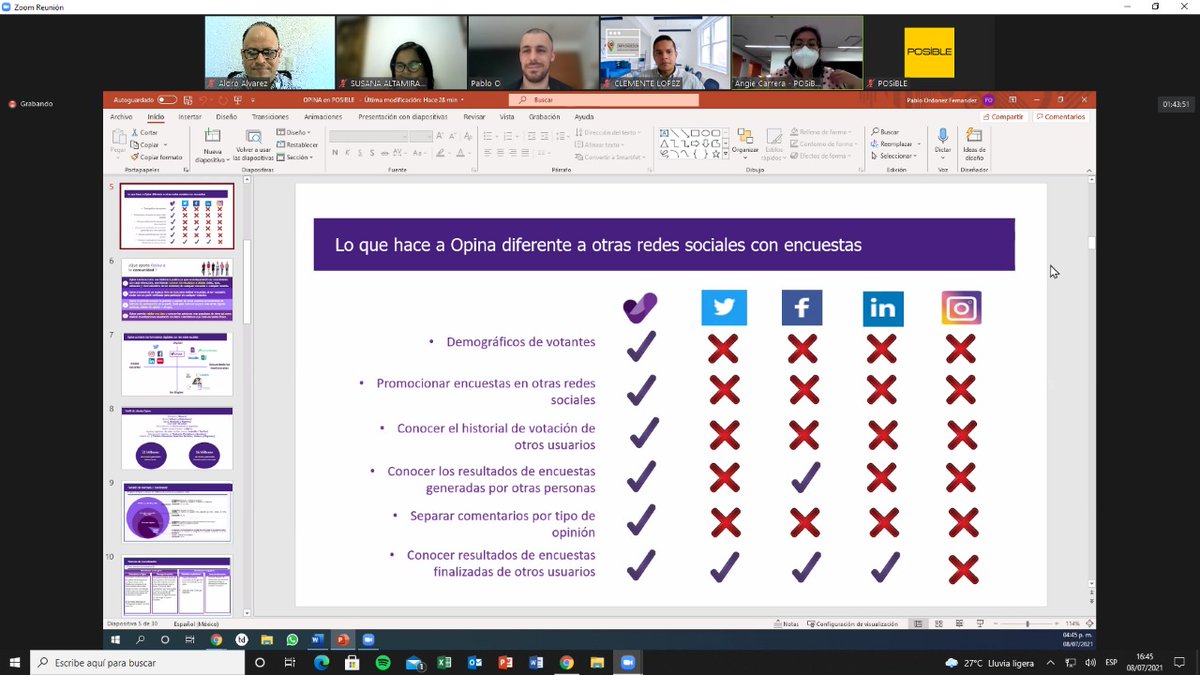Image resolution: width=1200 pixels, height=675 pixels.
Task: Open Outlook from the taskbar
Action: (475, 662)
